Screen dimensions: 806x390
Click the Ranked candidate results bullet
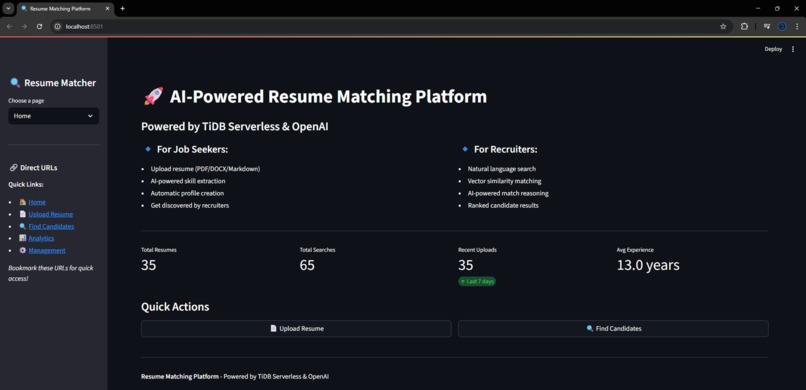pyautogui.click(x=503, y=206)
